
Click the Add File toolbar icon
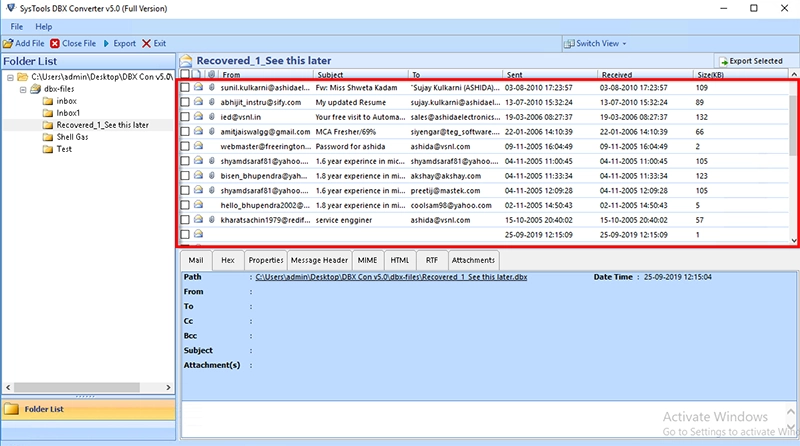click(8, 44)
